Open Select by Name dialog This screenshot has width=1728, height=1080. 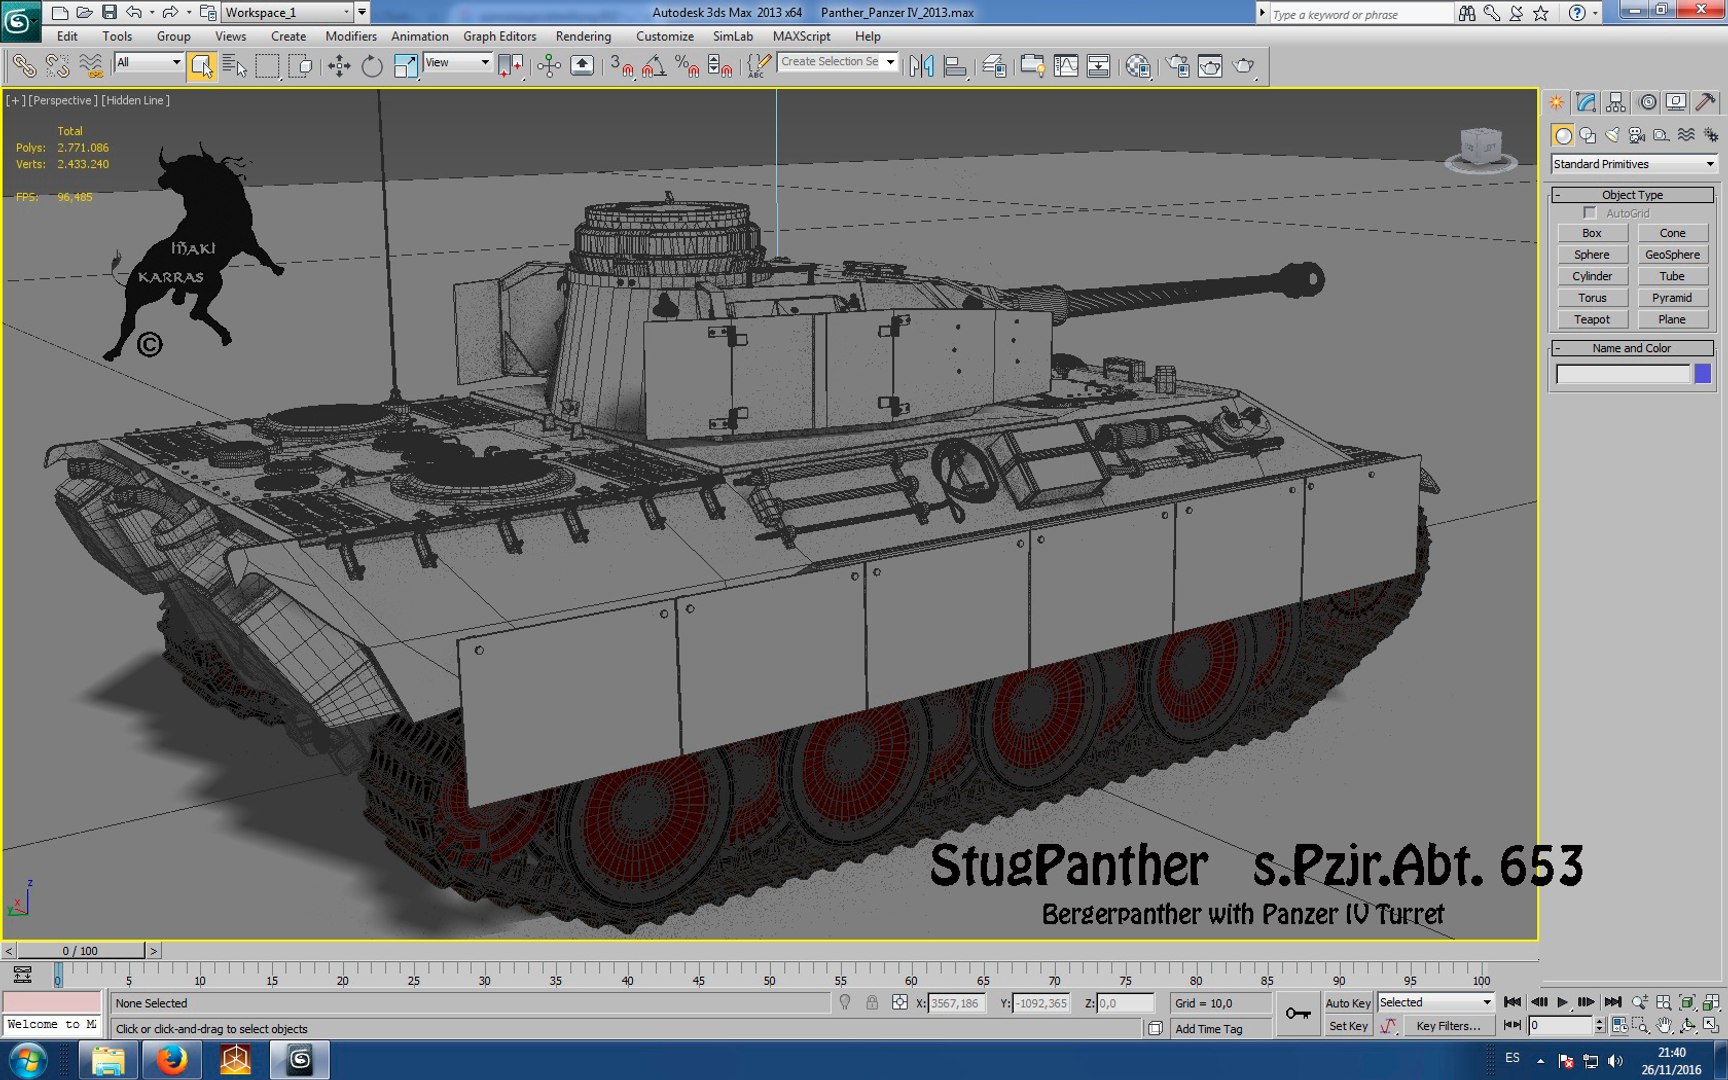pyautogui.click(x=234, y=66)
